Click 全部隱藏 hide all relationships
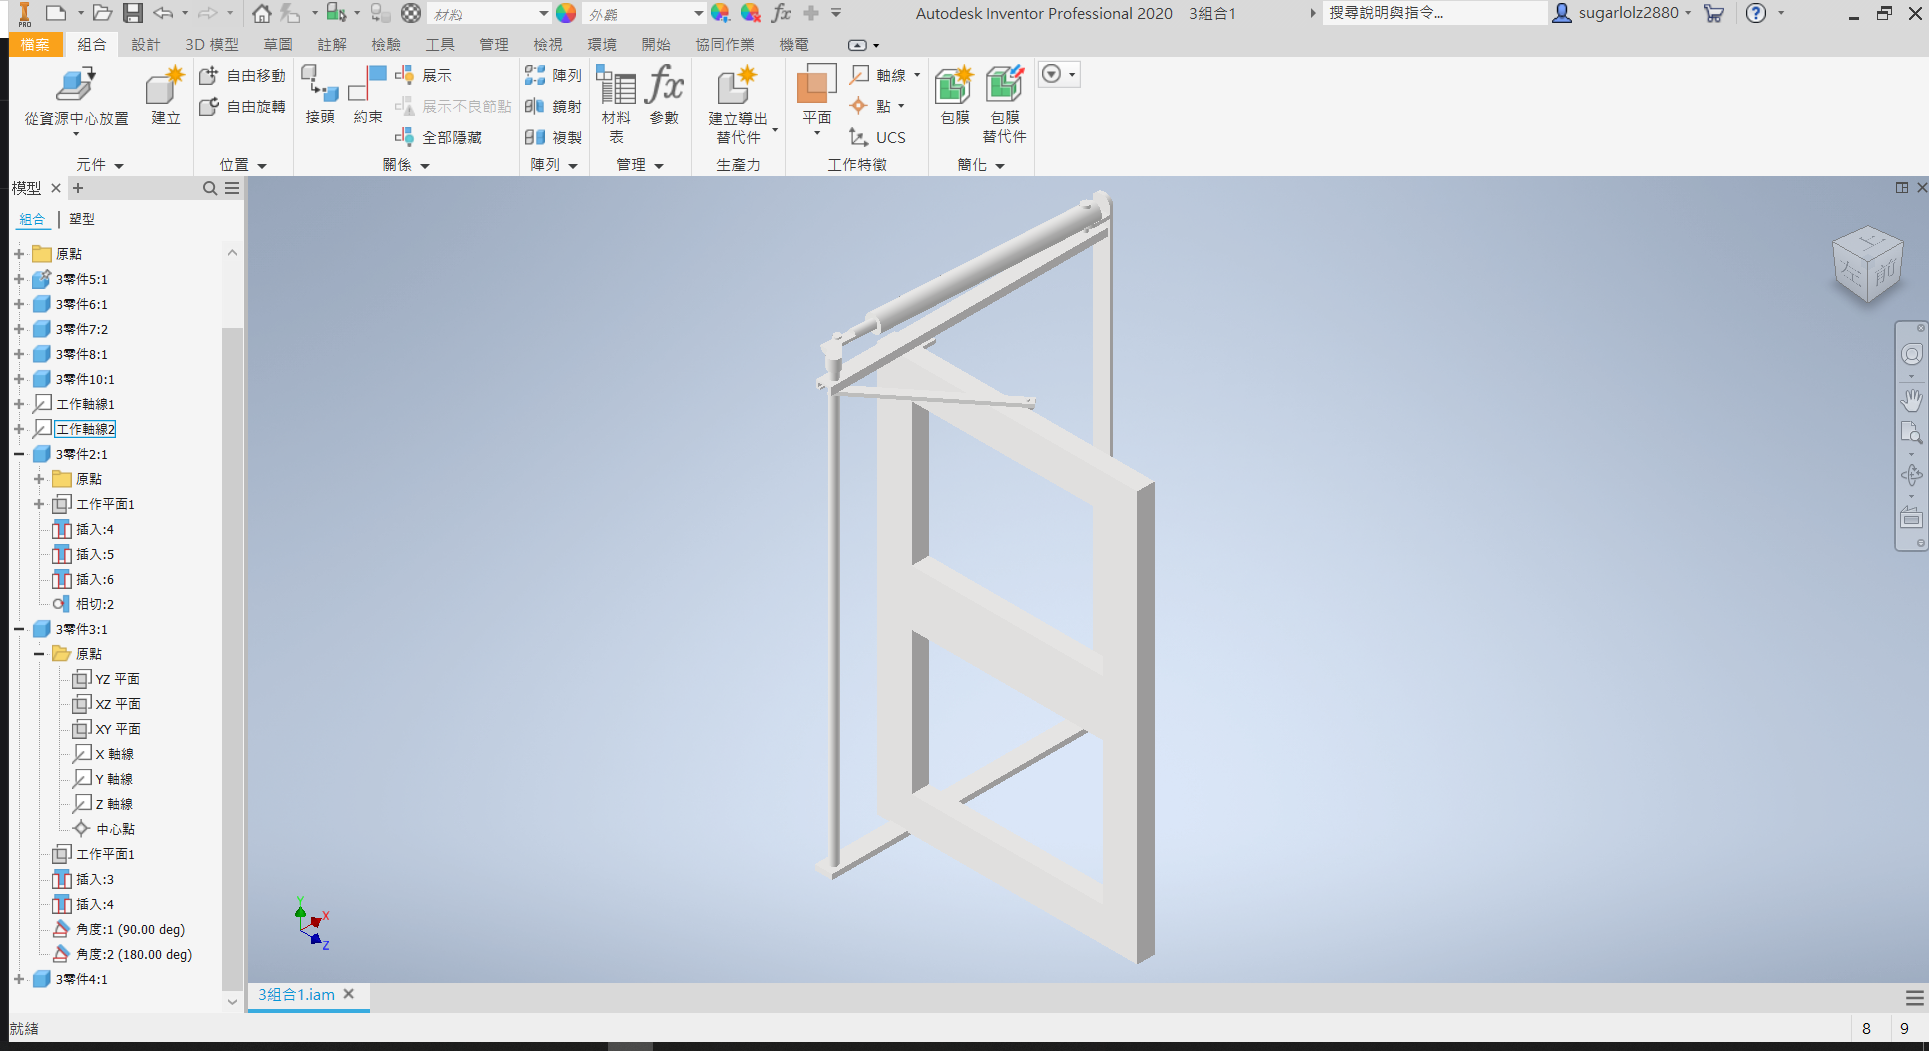 point(439,137)
